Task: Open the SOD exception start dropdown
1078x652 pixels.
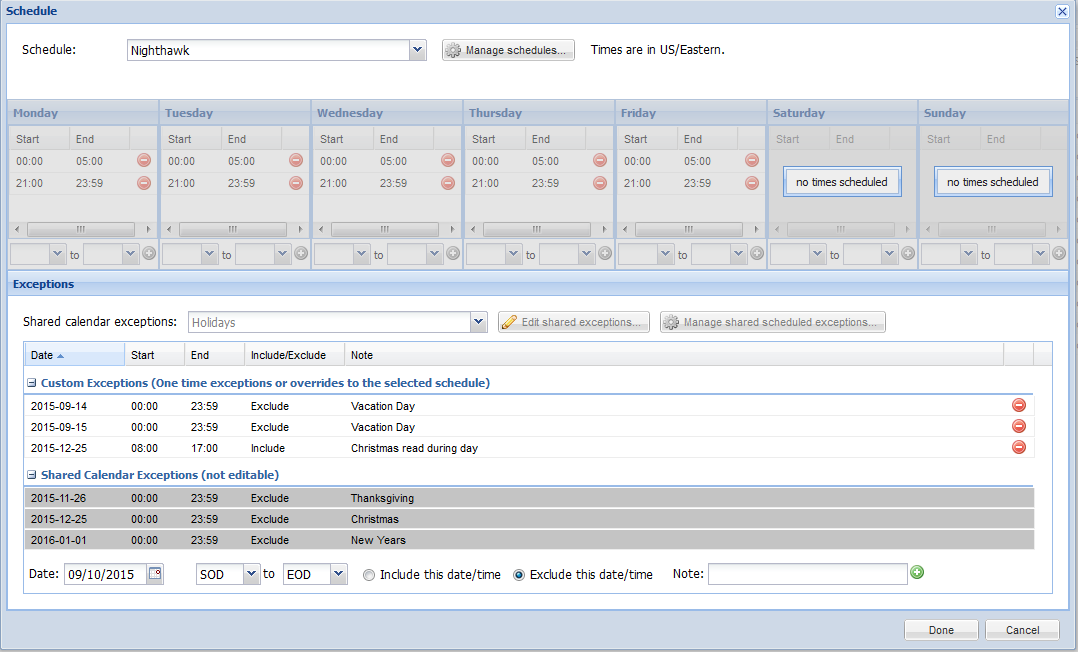Action: coord(252,574)
